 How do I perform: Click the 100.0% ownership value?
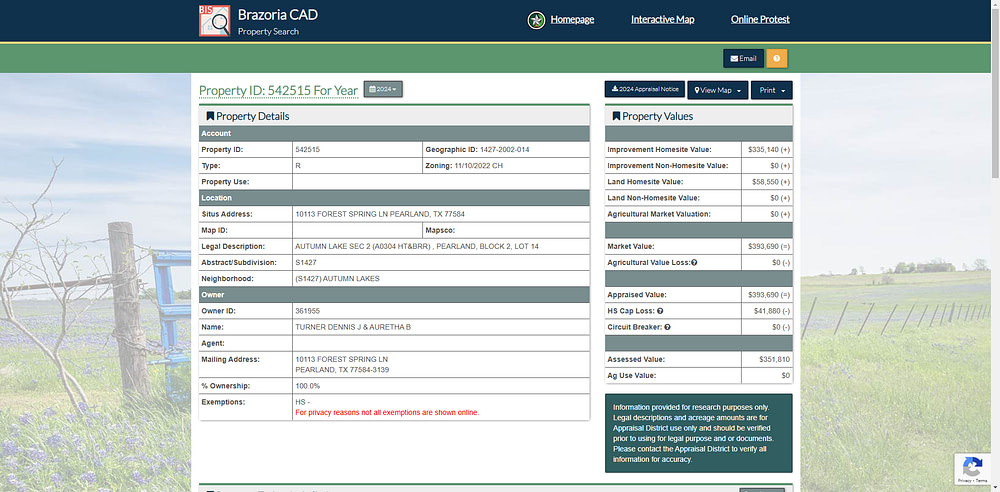click(307, 386)
